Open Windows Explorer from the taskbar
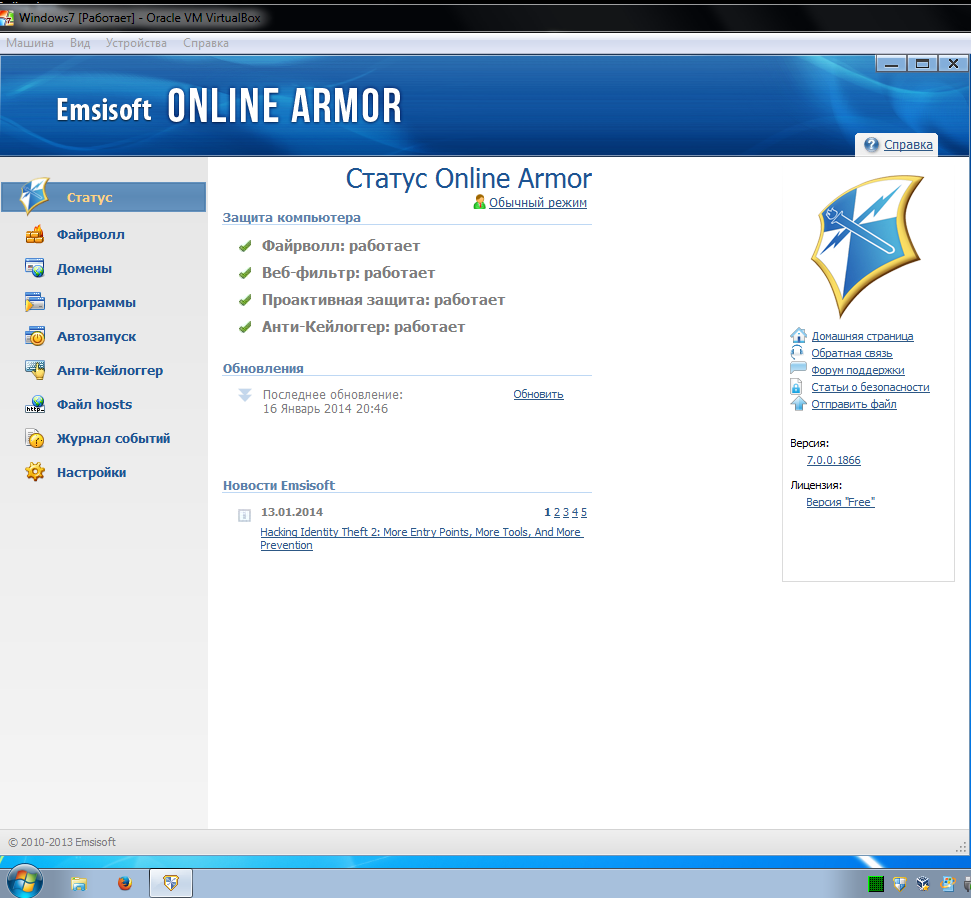 coord(79,883)
